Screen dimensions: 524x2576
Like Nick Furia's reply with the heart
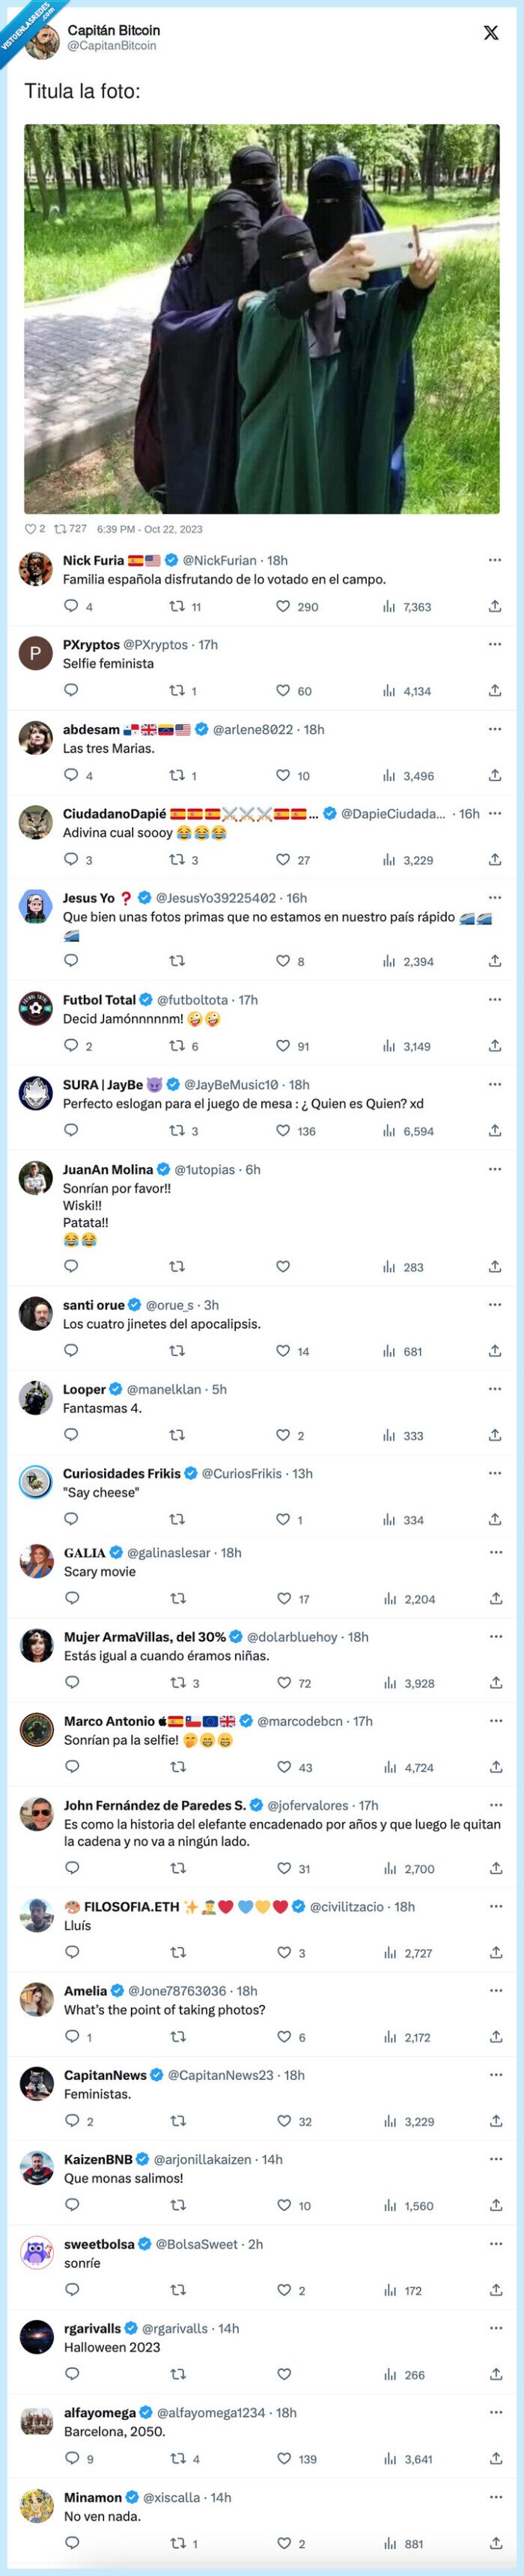click(283, 607)
